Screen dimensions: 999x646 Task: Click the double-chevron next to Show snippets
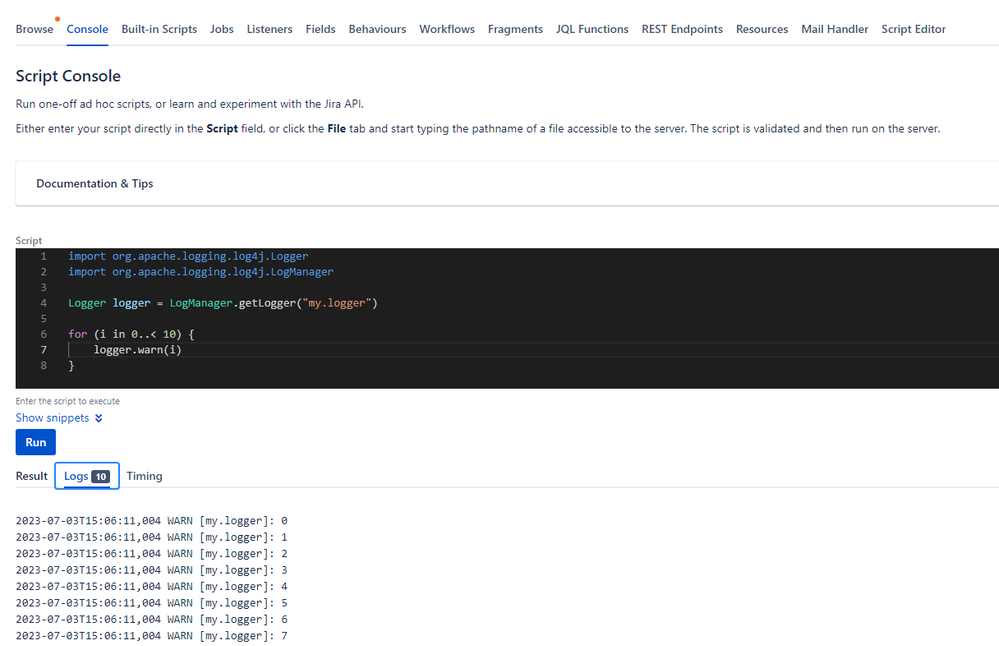click(x=99, y=418)
